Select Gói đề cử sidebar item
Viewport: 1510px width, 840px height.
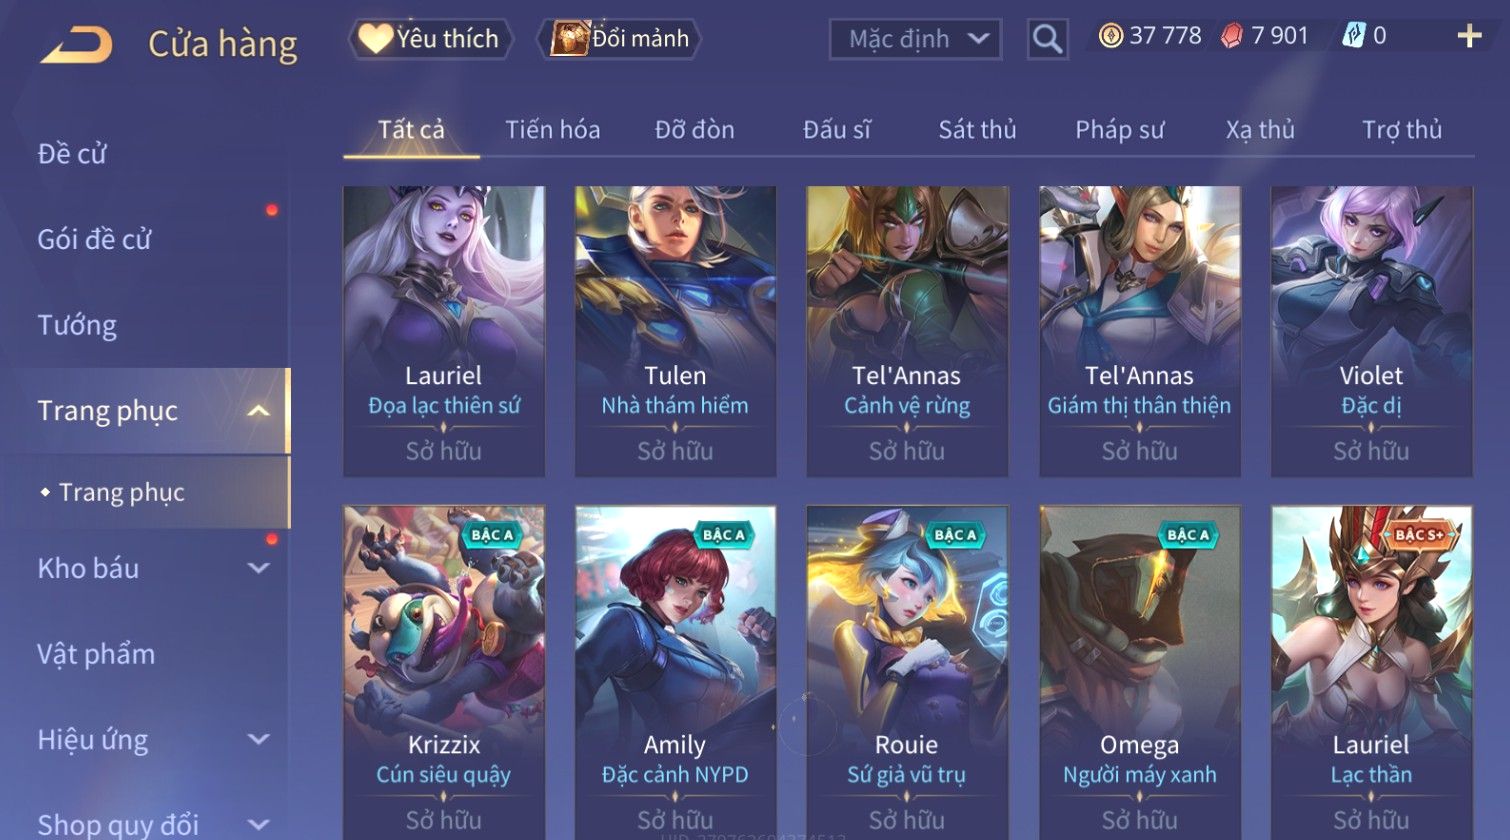coord(94,239)
